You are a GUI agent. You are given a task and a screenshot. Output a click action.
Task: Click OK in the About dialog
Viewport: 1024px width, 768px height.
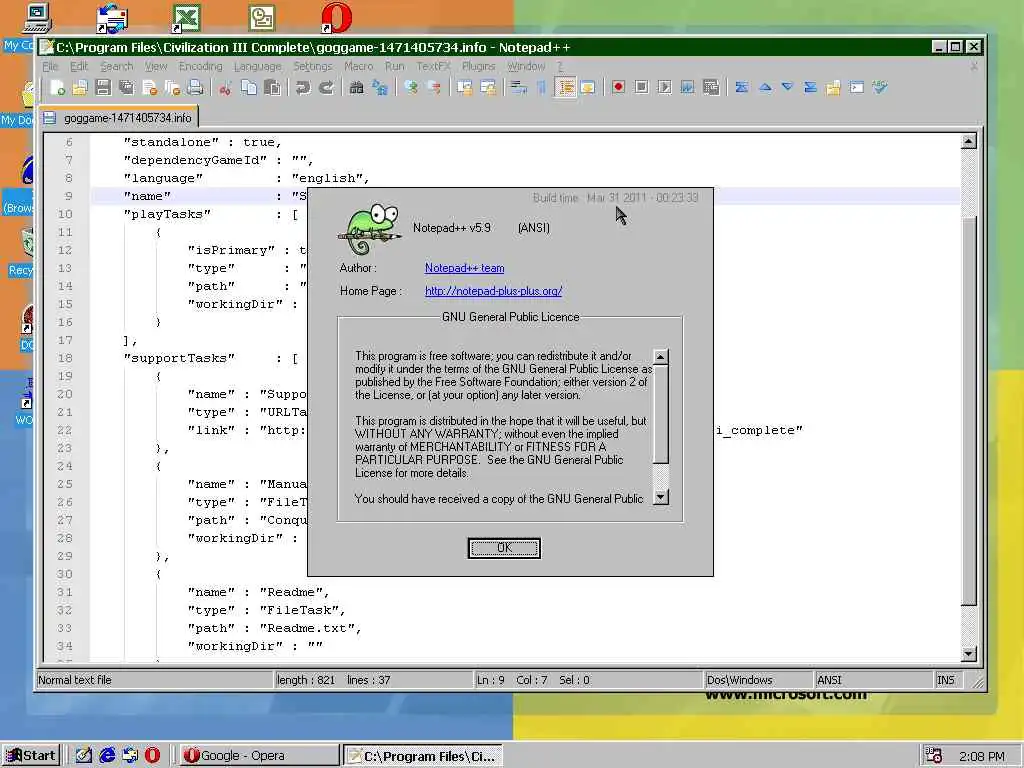(504, 548)
